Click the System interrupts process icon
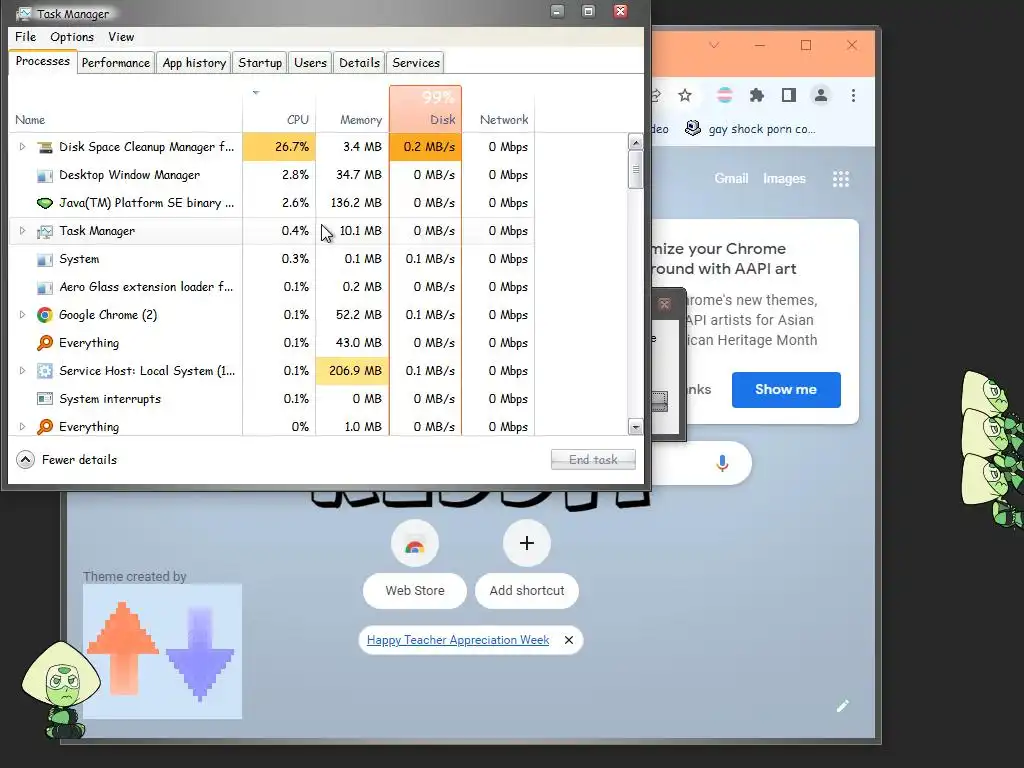This screenshot has height=768, width=1024. pyautogui.click(x=44, y=399)
